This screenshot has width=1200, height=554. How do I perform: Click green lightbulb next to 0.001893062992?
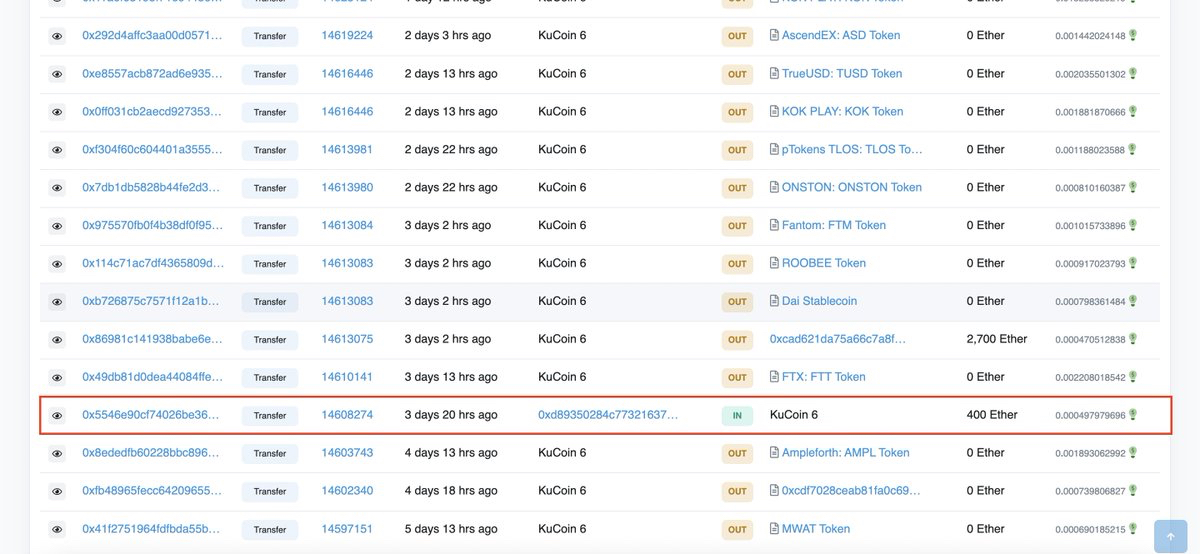pyautogui.click(x=1133, y=452)
